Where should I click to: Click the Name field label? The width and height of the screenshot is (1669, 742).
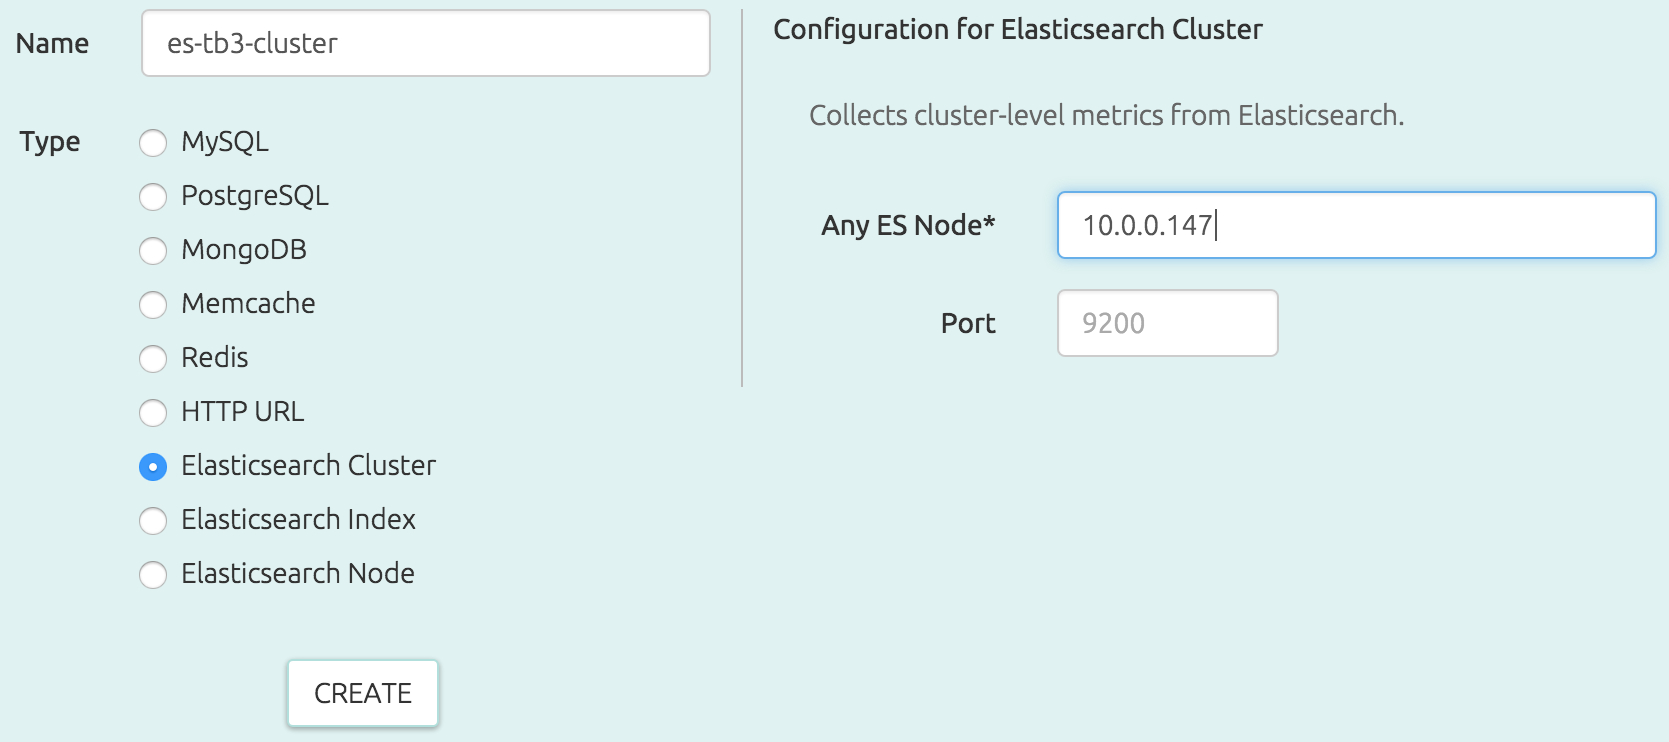pos(52,43)
